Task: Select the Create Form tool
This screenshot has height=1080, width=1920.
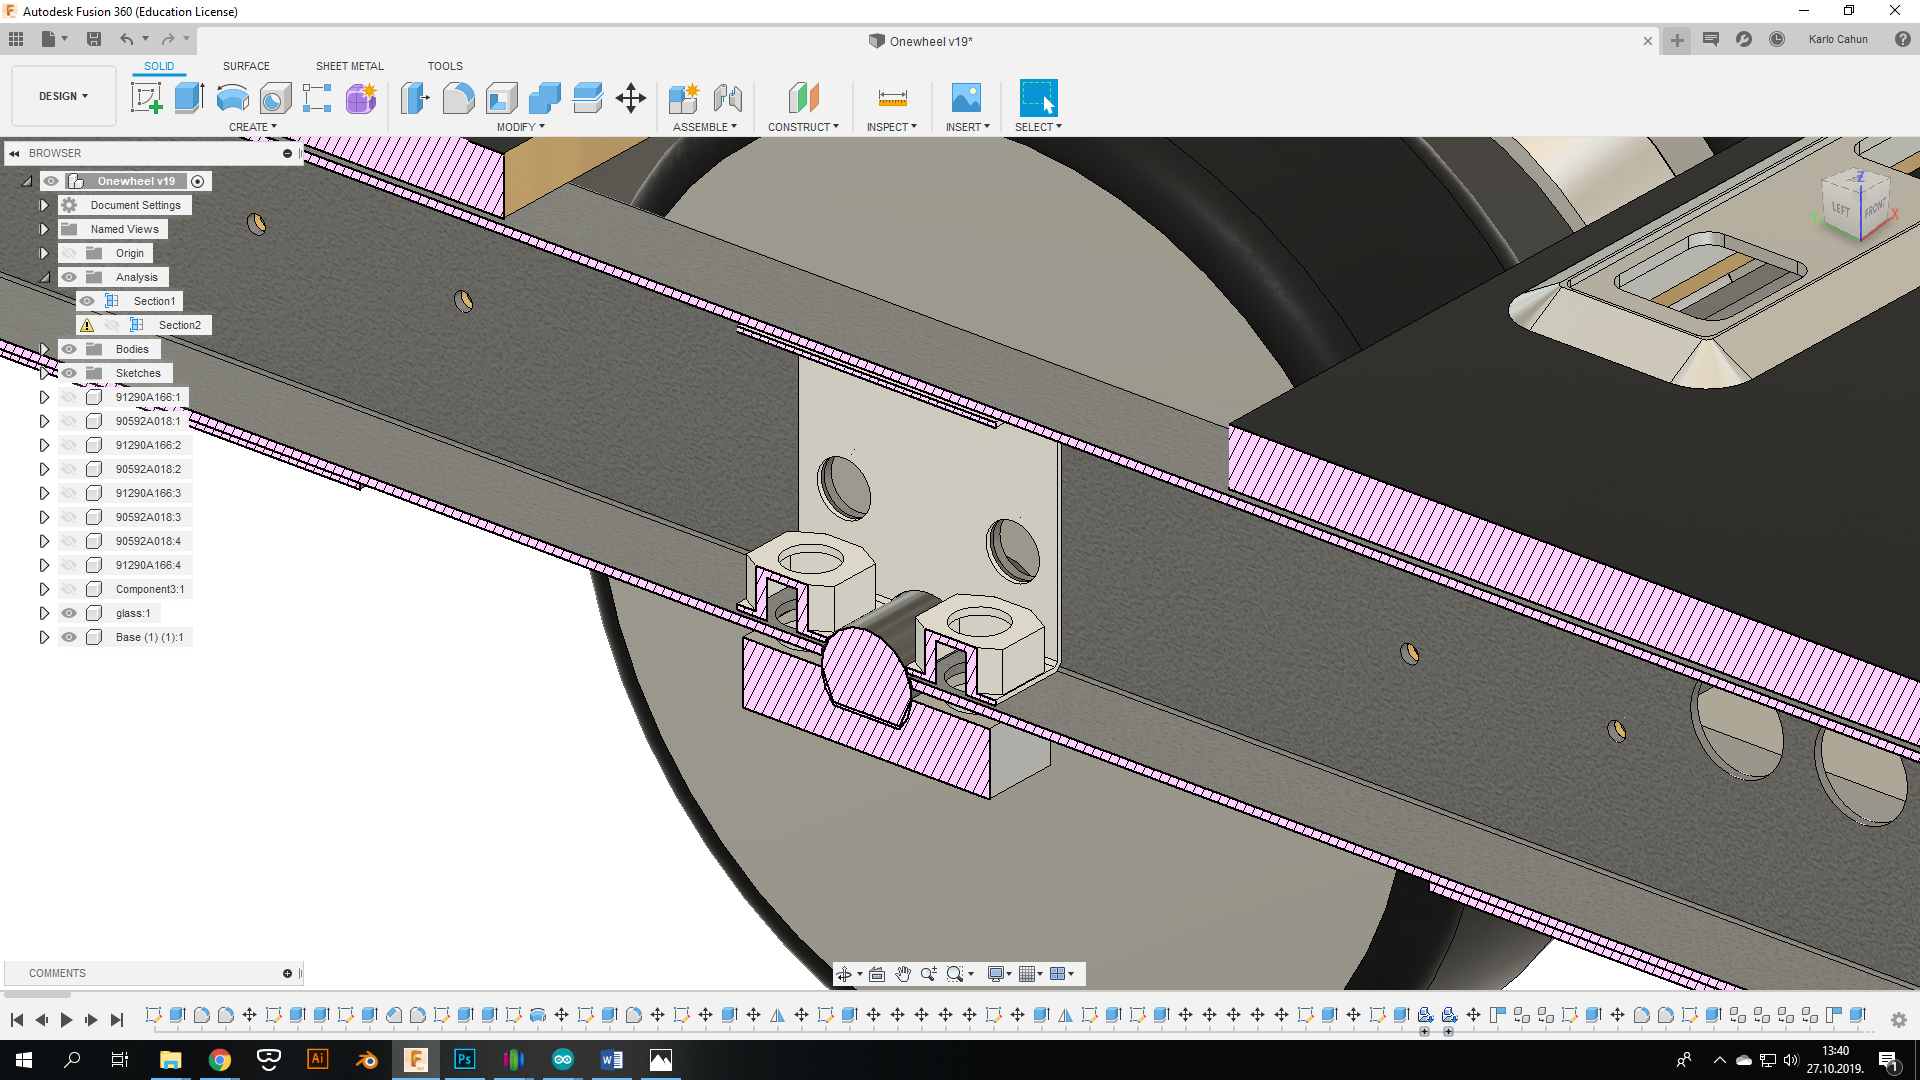Action: click(361, 98)
